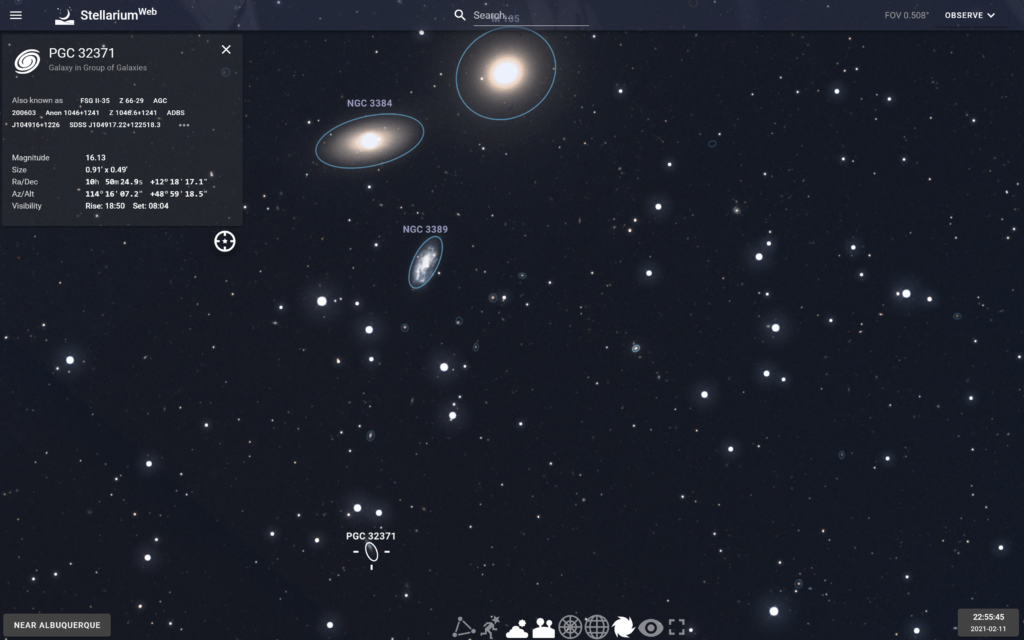Center view on selected object button

pyautogui.click(x=225, y=241)
